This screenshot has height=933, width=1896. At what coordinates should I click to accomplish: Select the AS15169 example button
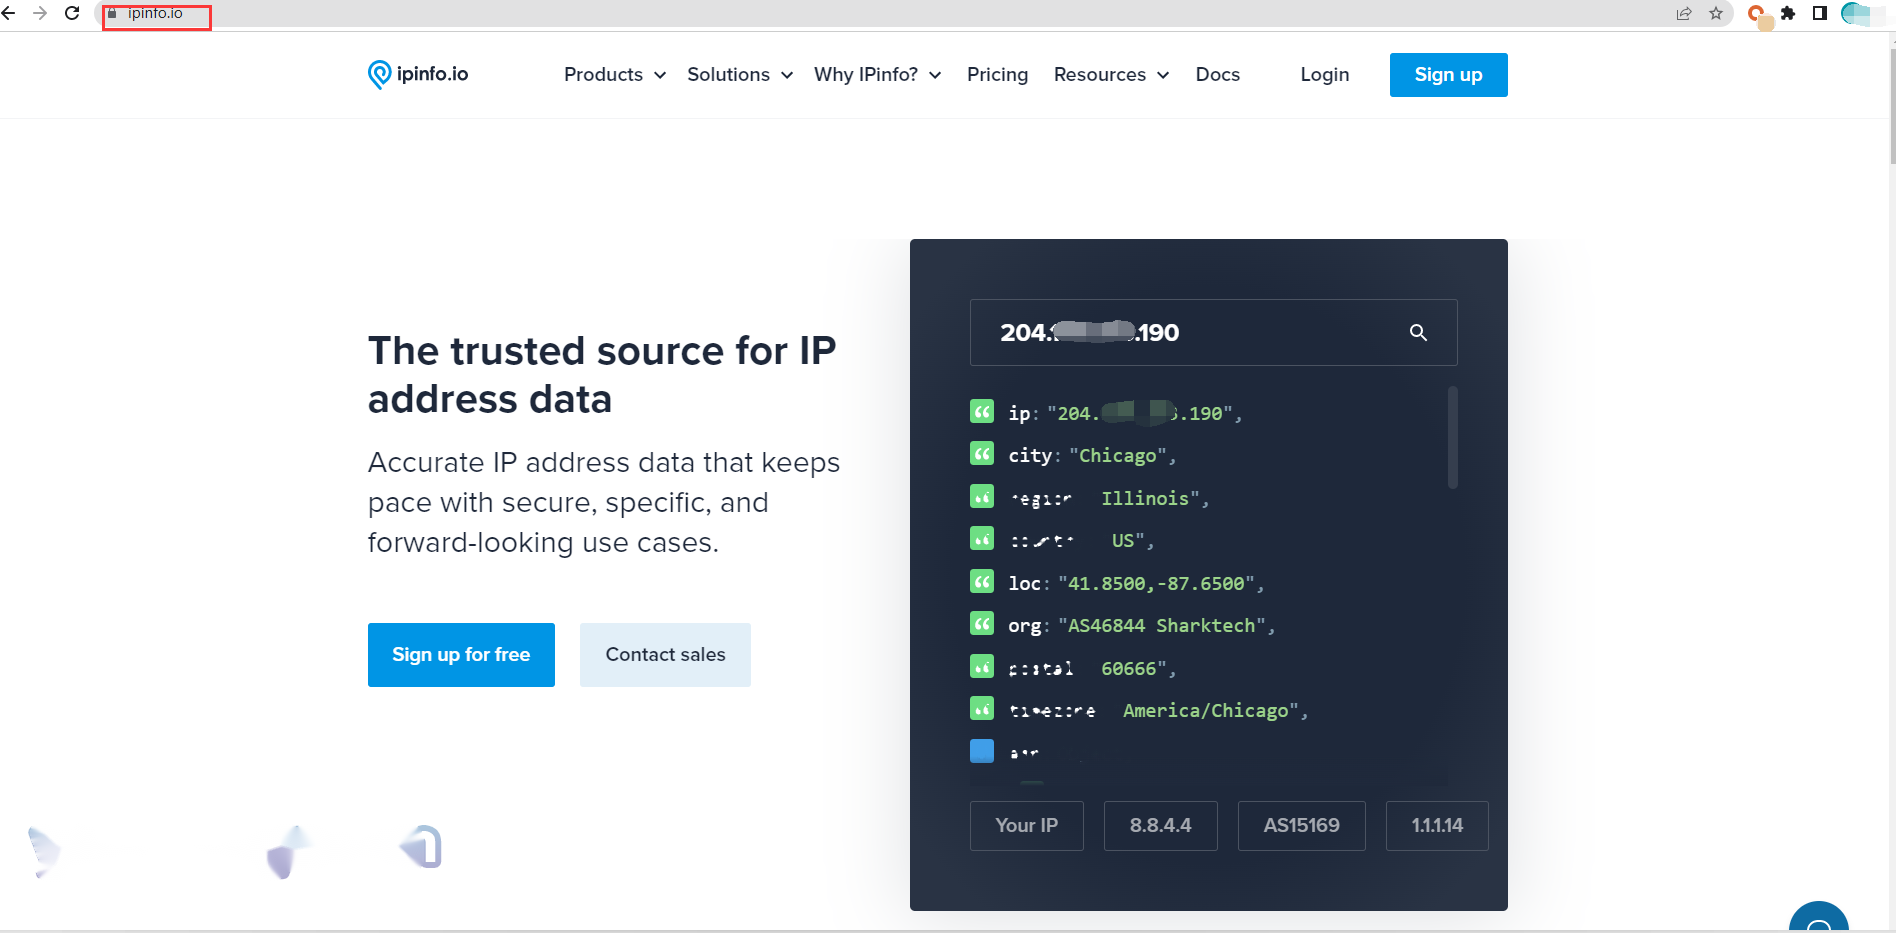[1301, 826]
